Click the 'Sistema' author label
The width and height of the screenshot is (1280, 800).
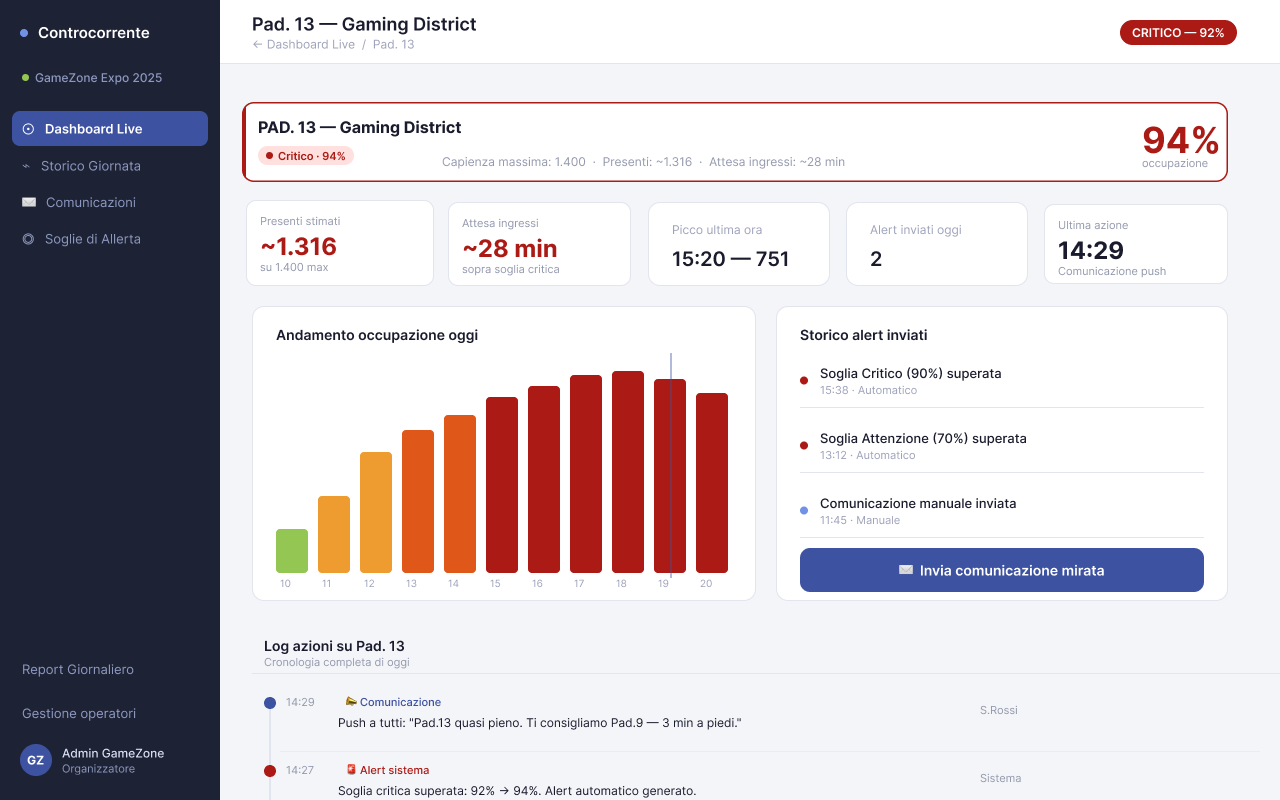click(1001, 778)
